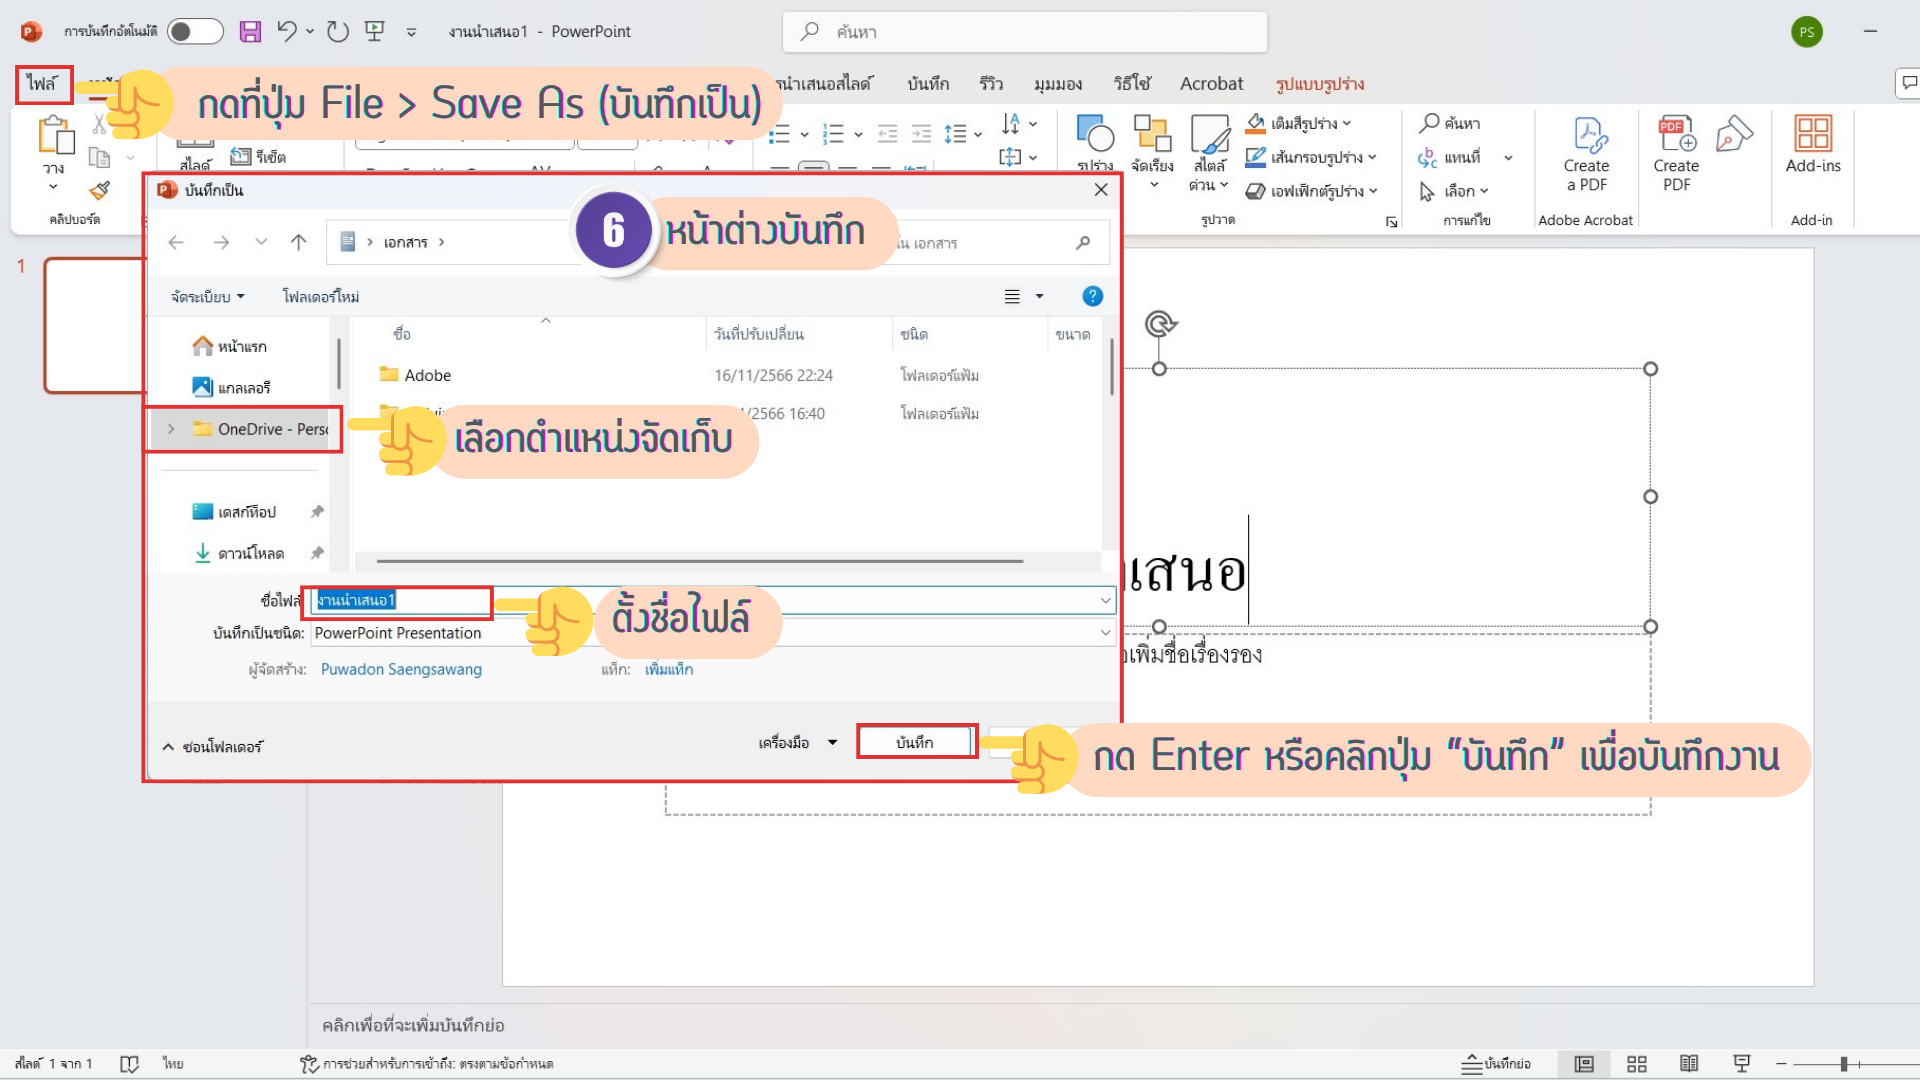Screen dimensions: 1920x1080
Task: Click โฟลเดอร์ใหม่ new folder button
Action: point(320,296)
